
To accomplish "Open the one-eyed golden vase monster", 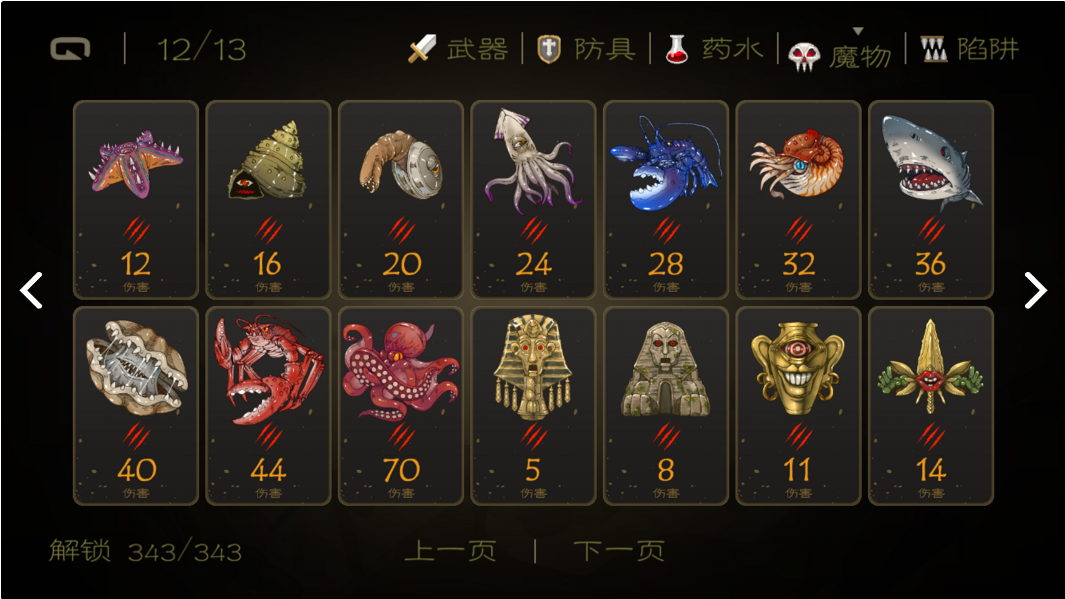I will (x=798, y=405).
